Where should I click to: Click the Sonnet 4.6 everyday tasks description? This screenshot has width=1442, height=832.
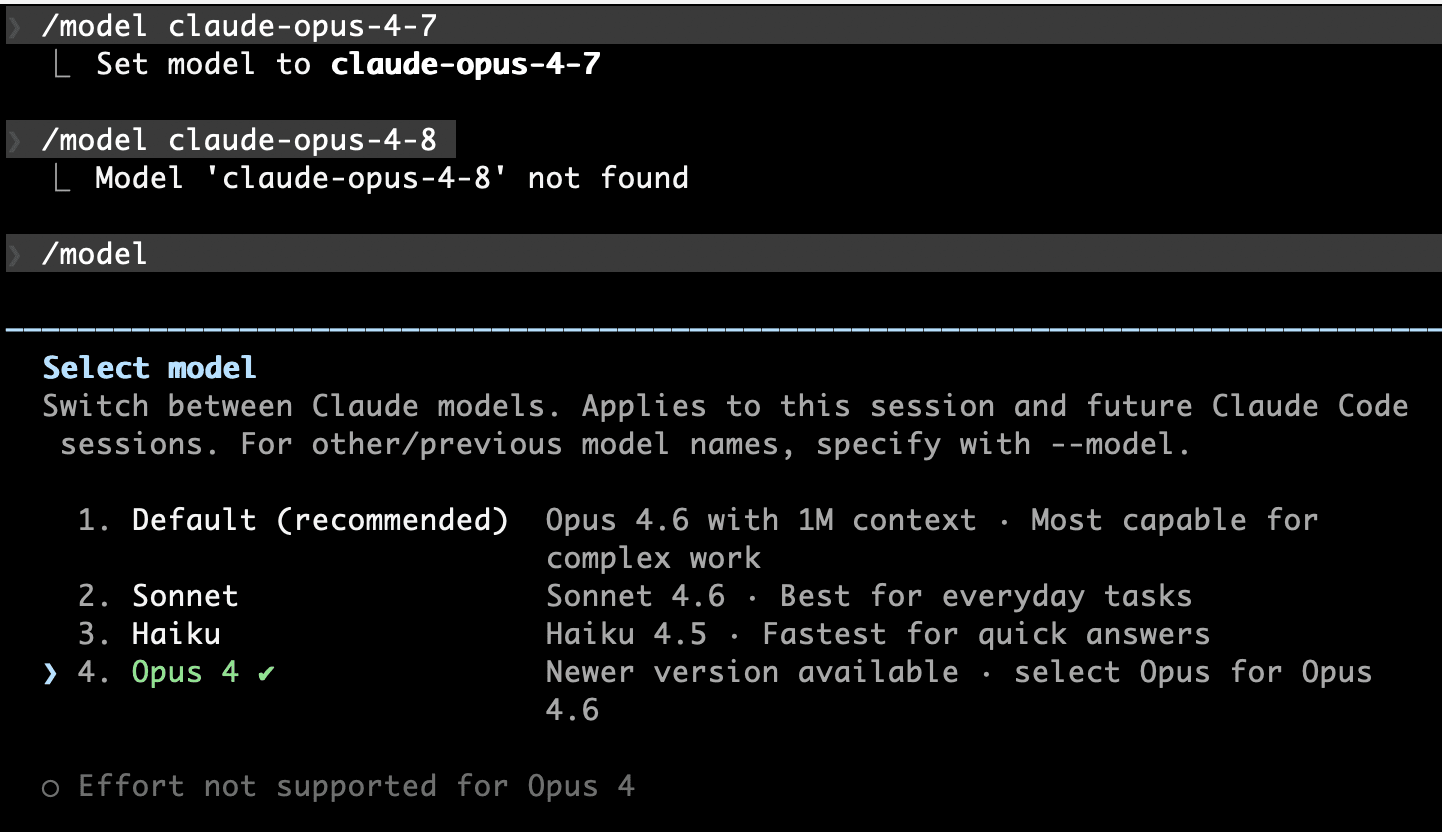coord(868,596)
